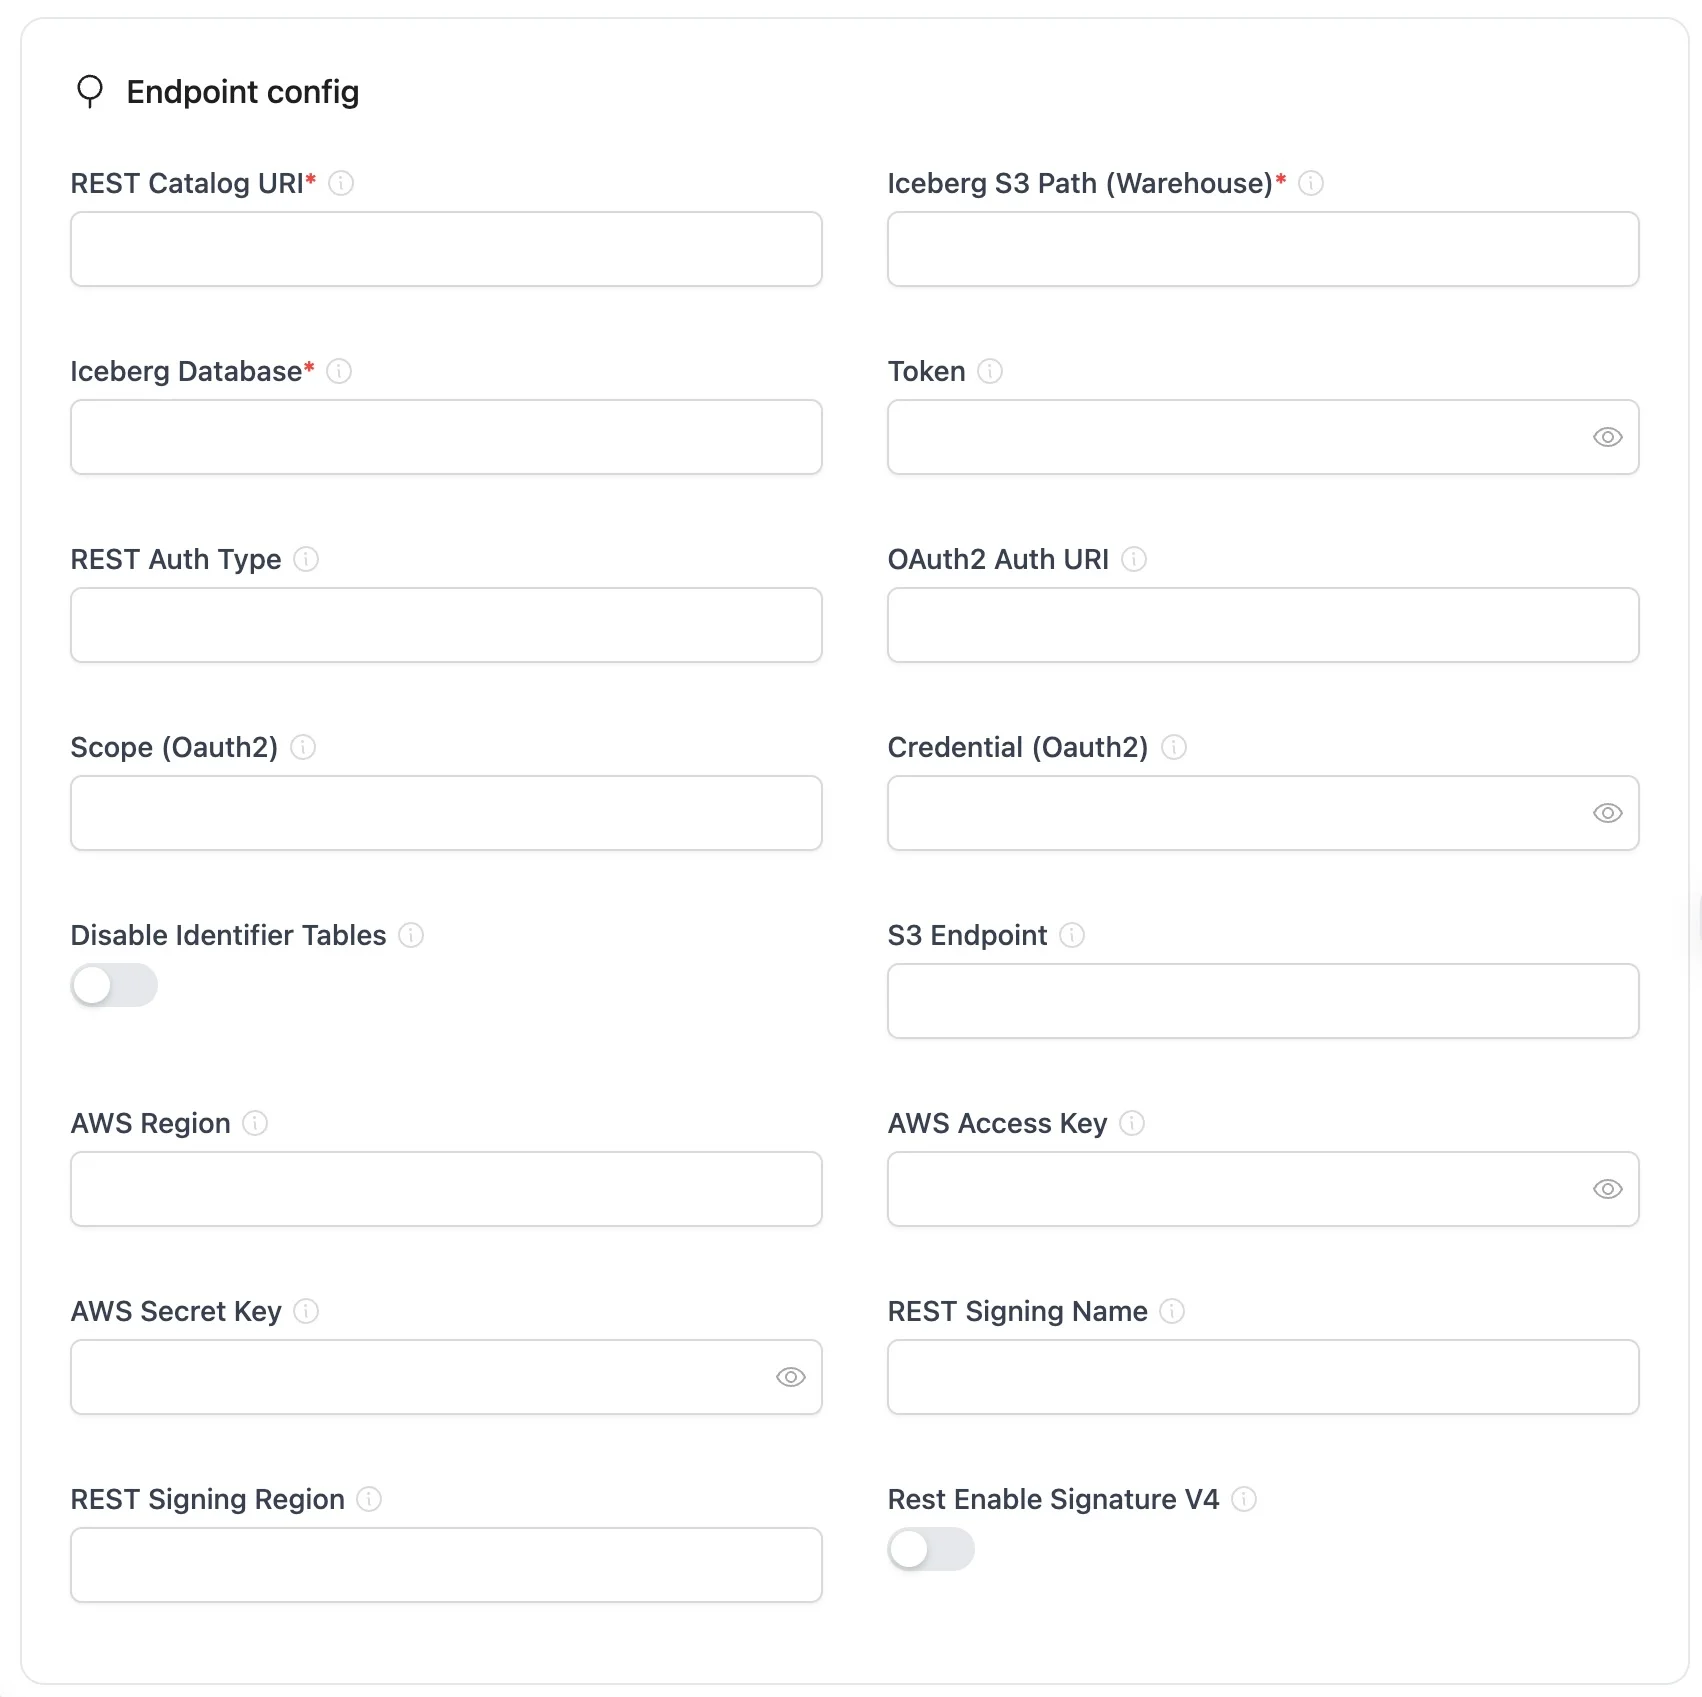Click info icon next to S3 Endpoint

[x=1072, y=935]
